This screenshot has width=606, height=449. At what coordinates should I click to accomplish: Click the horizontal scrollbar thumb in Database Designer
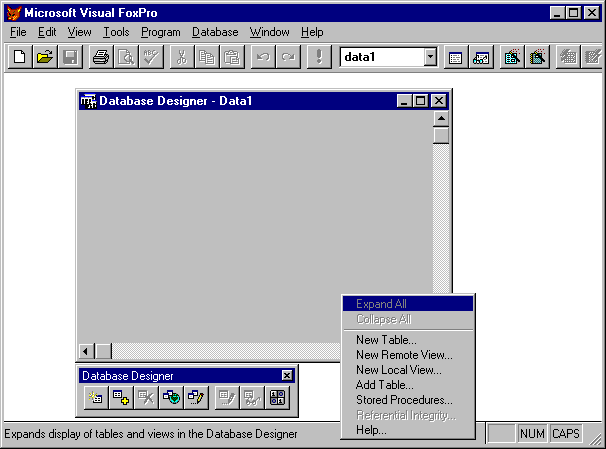[103, 351]
